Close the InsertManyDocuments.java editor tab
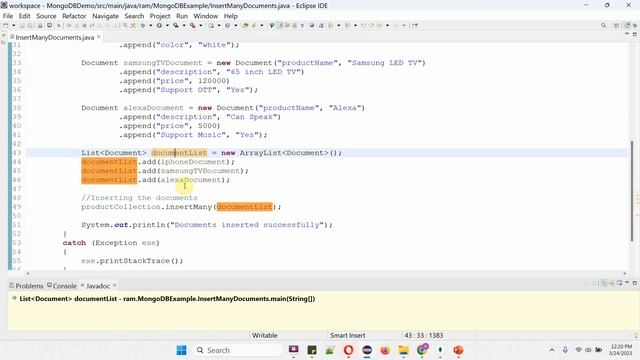The image size is (640, 360). pos(99,37)
